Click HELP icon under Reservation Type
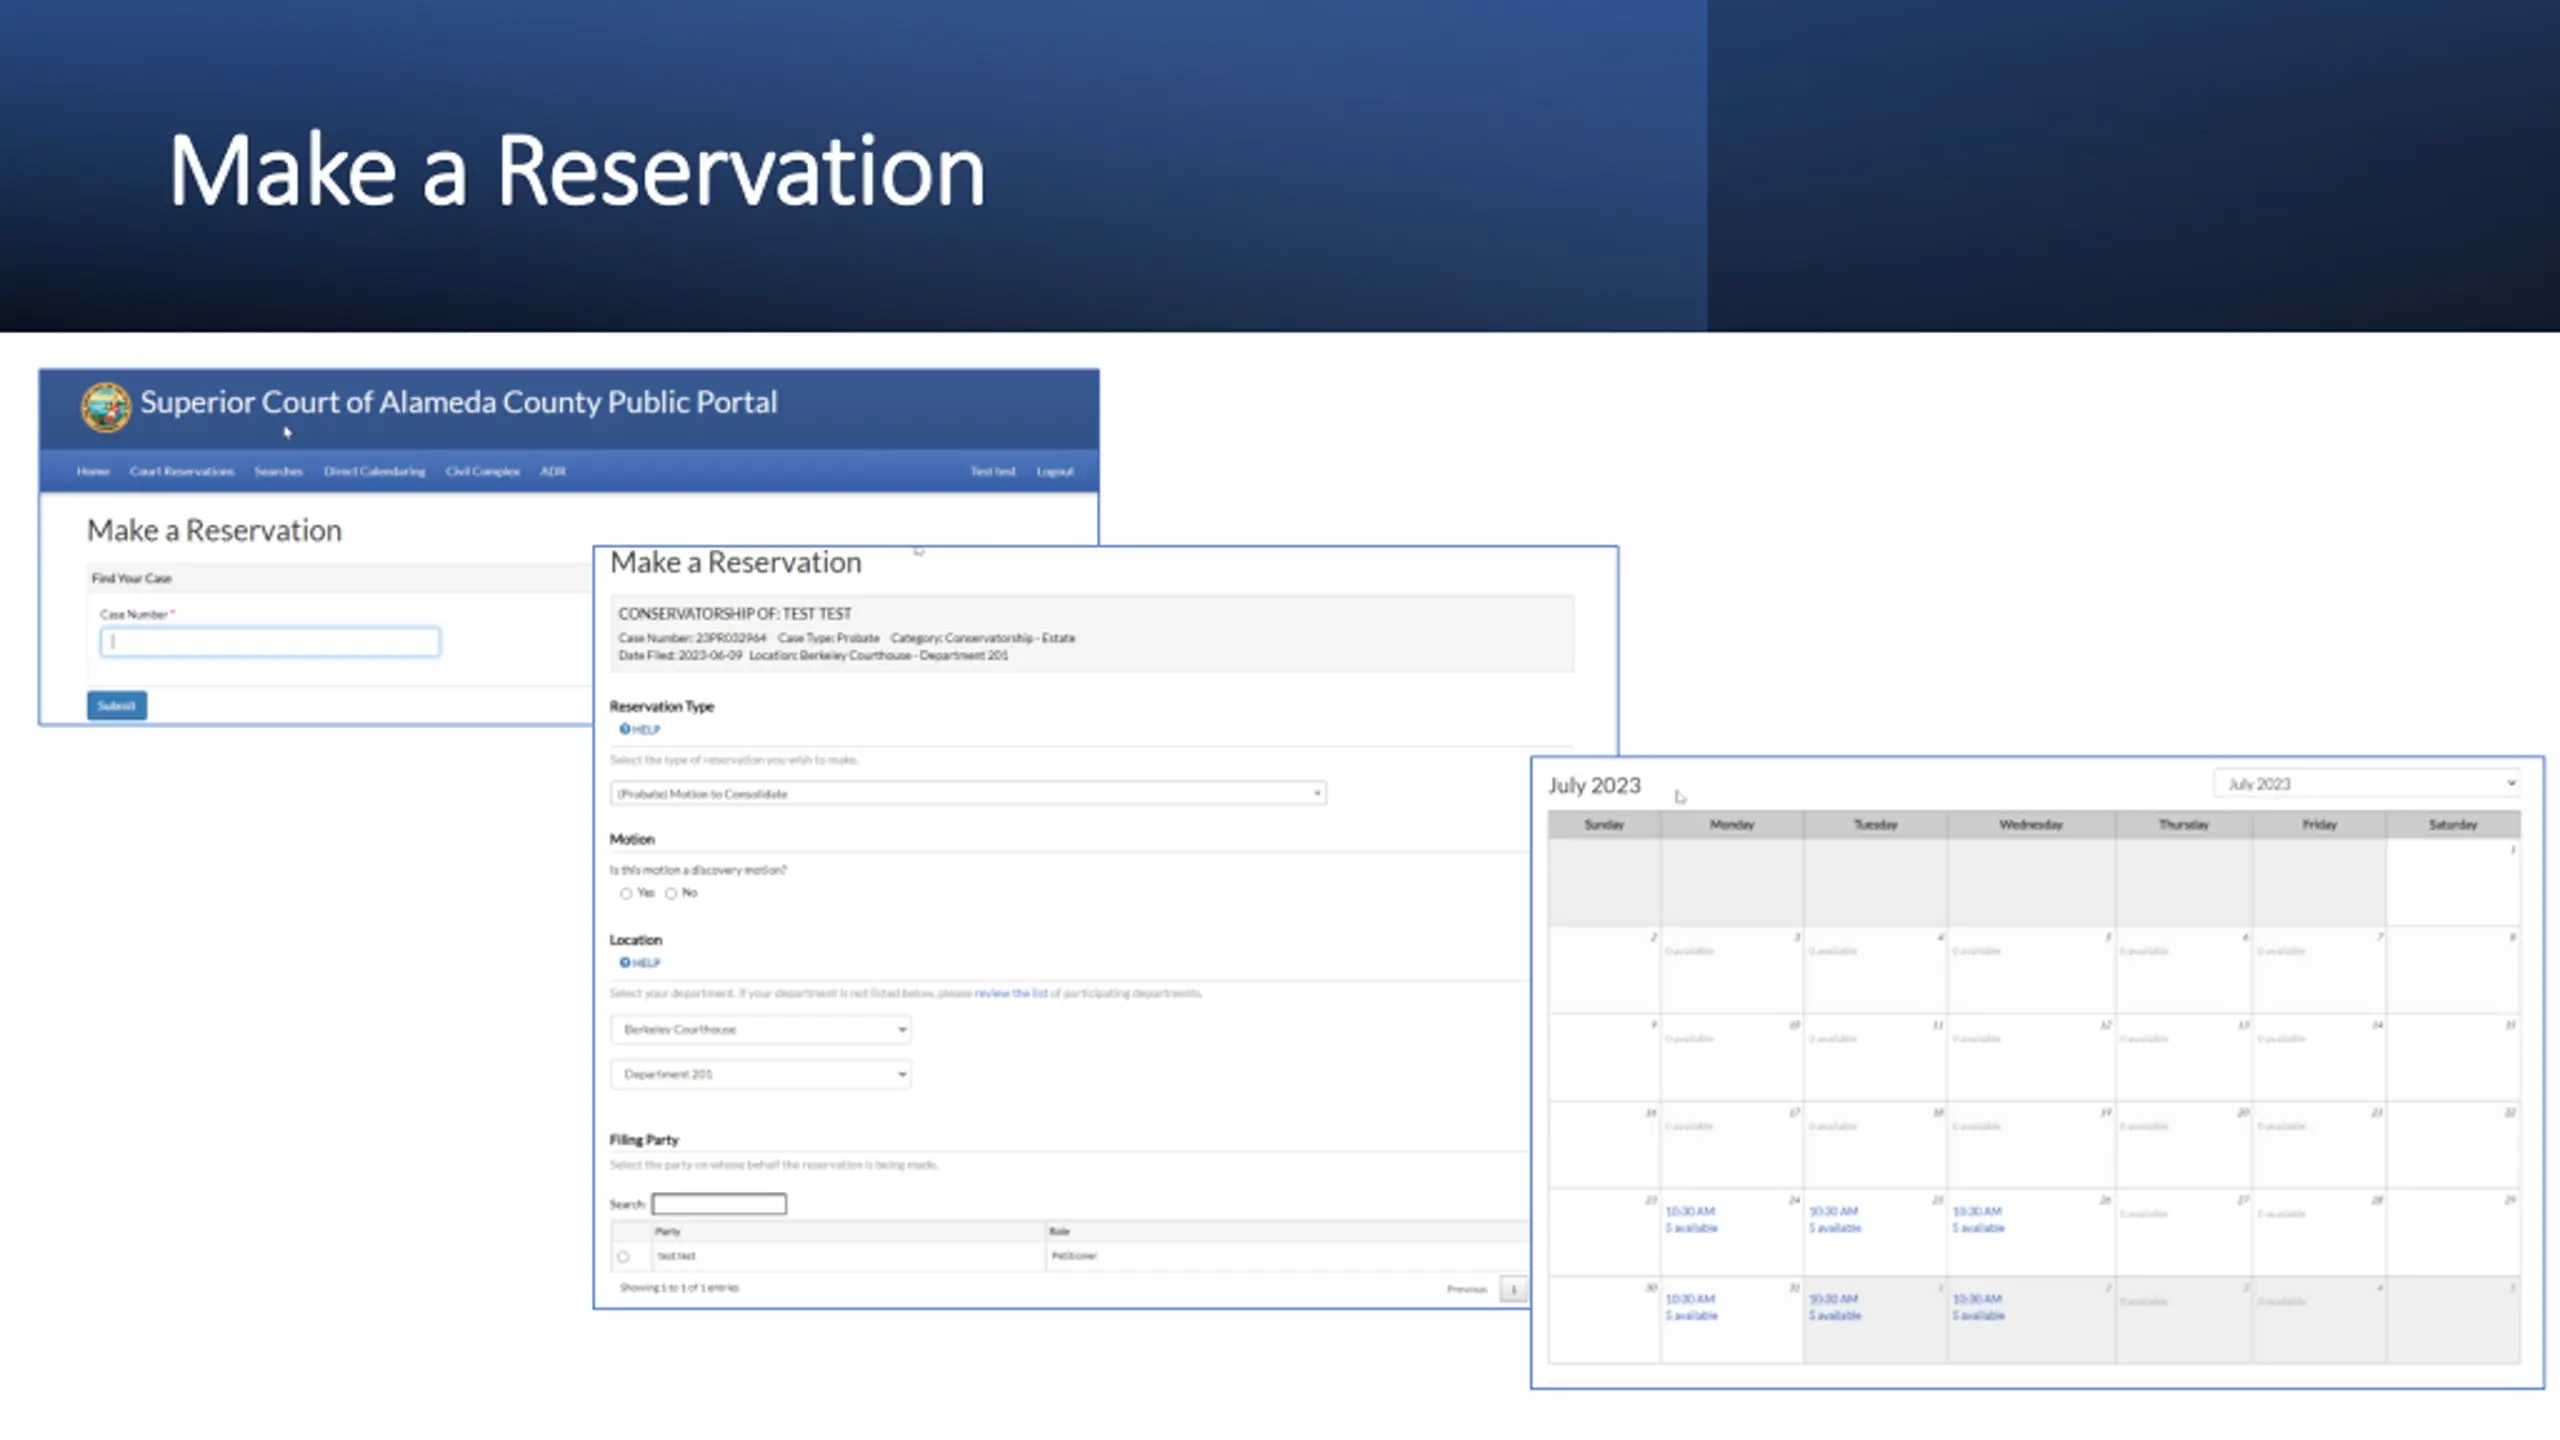This screenshot has height=1440, width=2560. tap(639, 730)
